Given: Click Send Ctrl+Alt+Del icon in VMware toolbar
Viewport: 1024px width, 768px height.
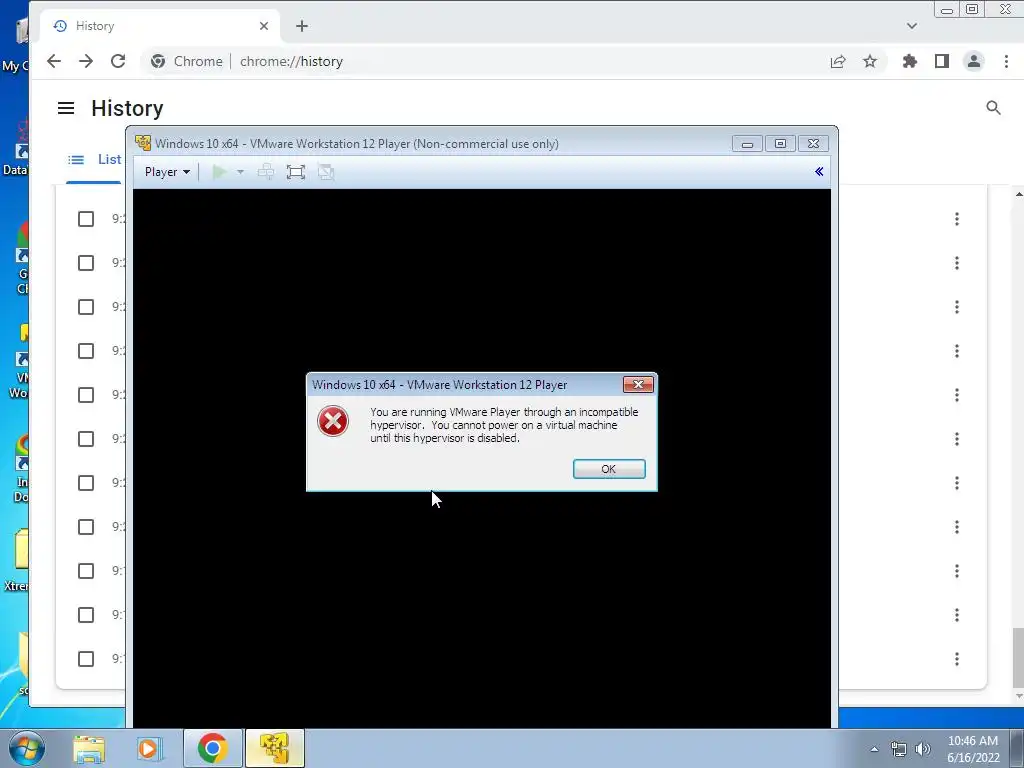Looking at the screenshot, I should tap(266, 172).
